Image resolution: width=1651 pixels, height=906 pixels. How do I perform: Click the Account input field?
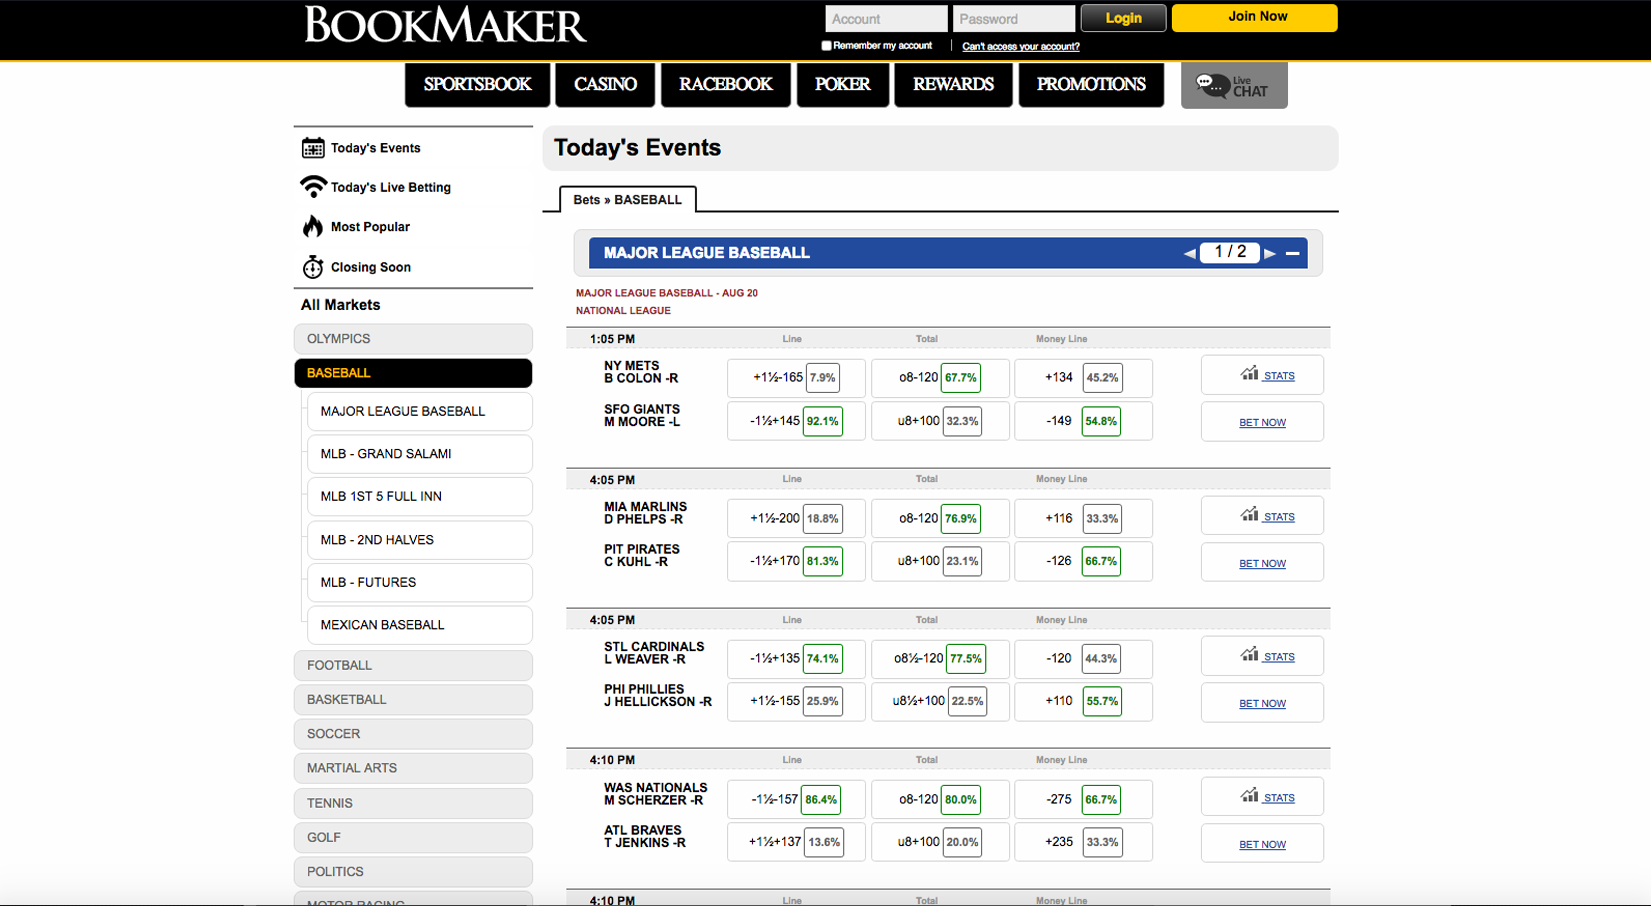pos(885,19)
